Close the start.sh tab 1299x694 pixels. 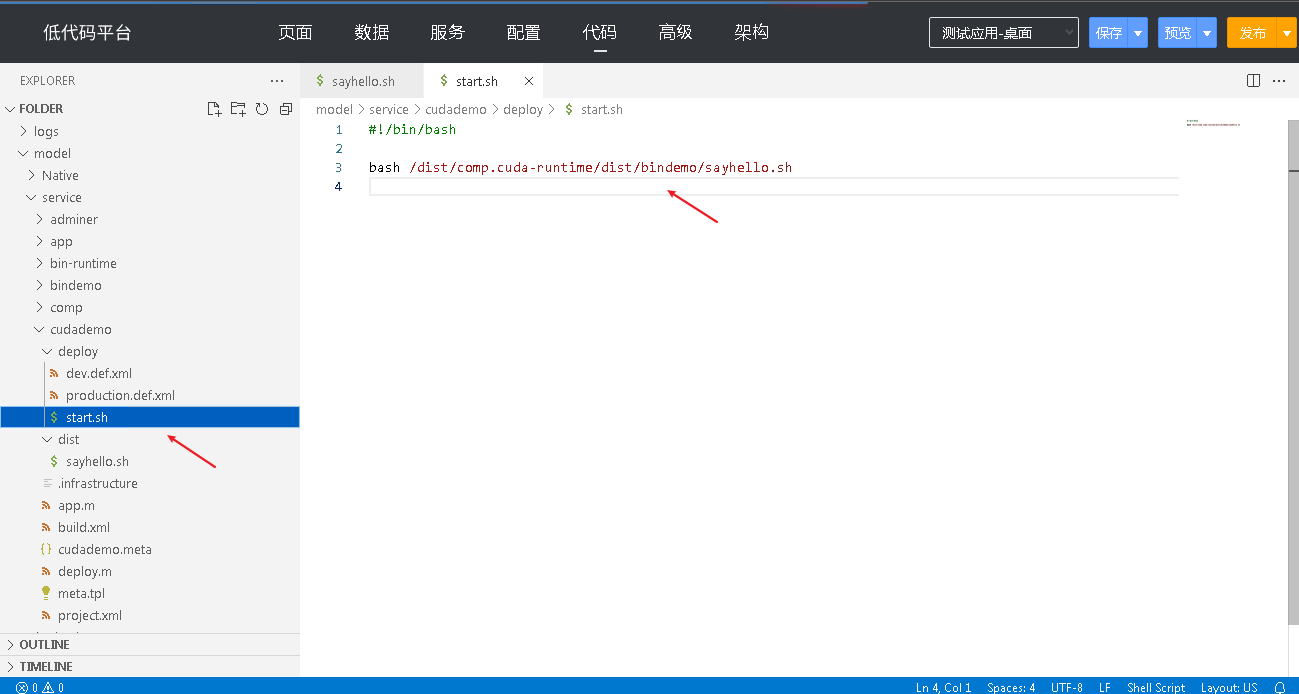(529, 81)
